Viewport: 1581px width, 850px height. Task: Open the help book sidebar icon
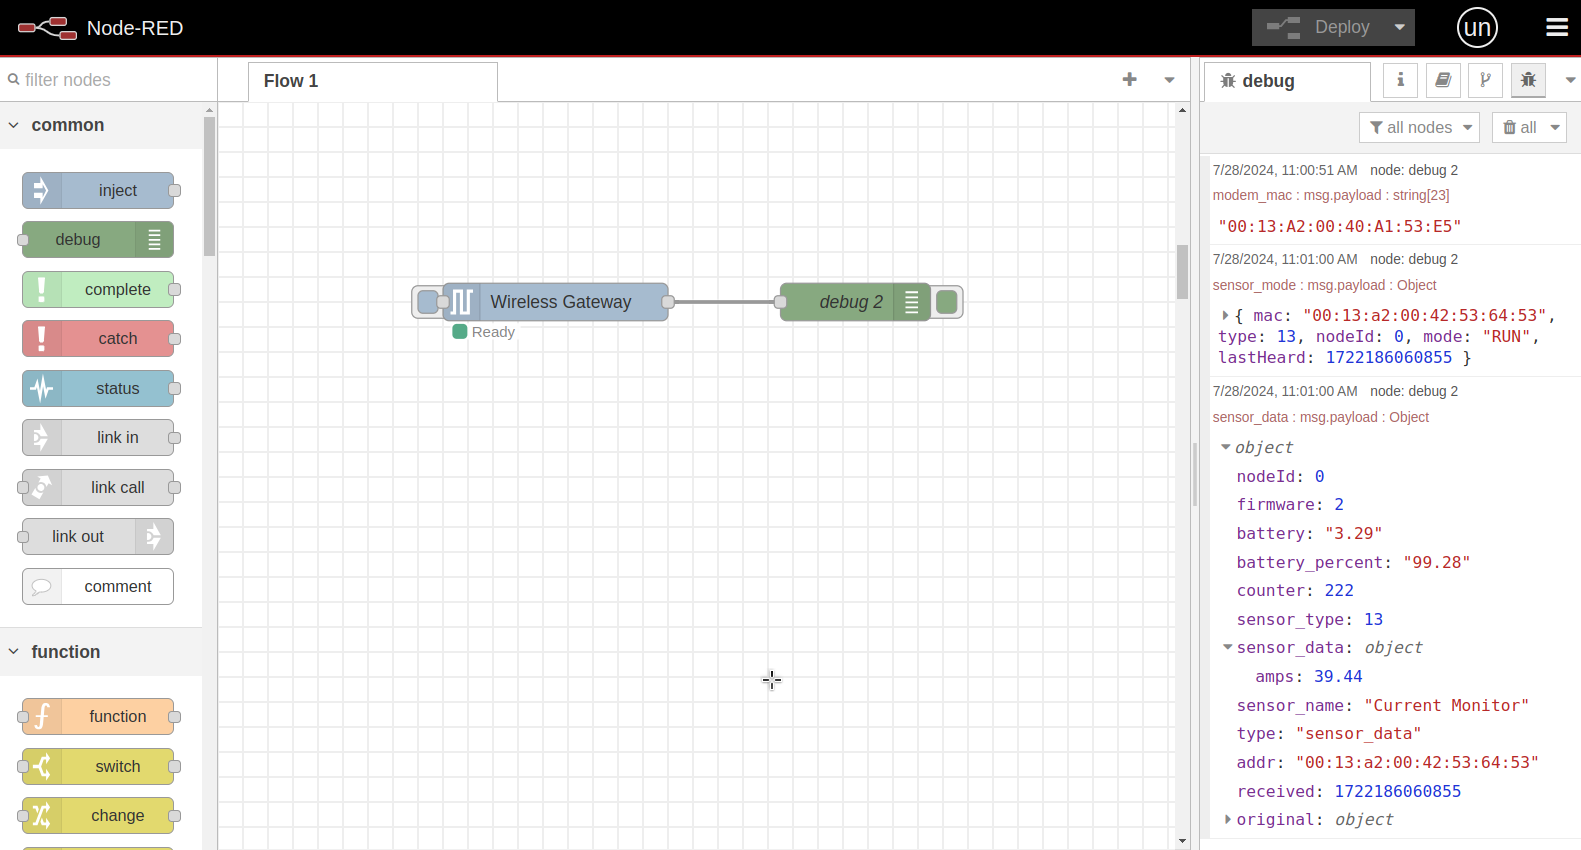click(x=1443, y=80)
